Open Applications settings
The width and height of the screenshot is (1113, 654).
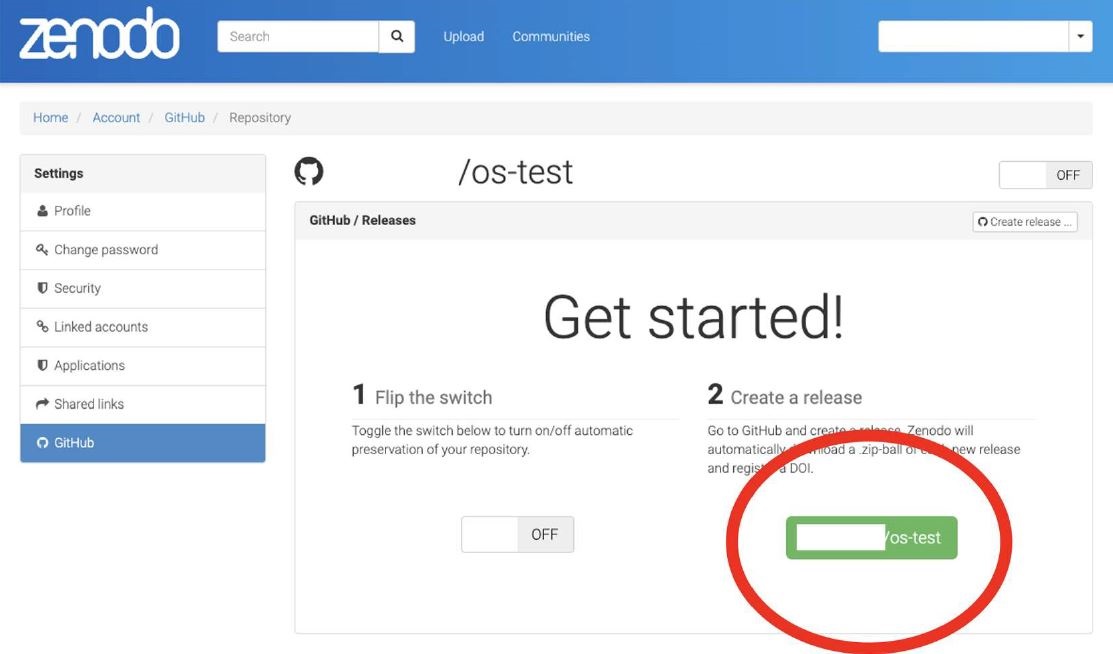pyautogui.click(x=143, y=366)
